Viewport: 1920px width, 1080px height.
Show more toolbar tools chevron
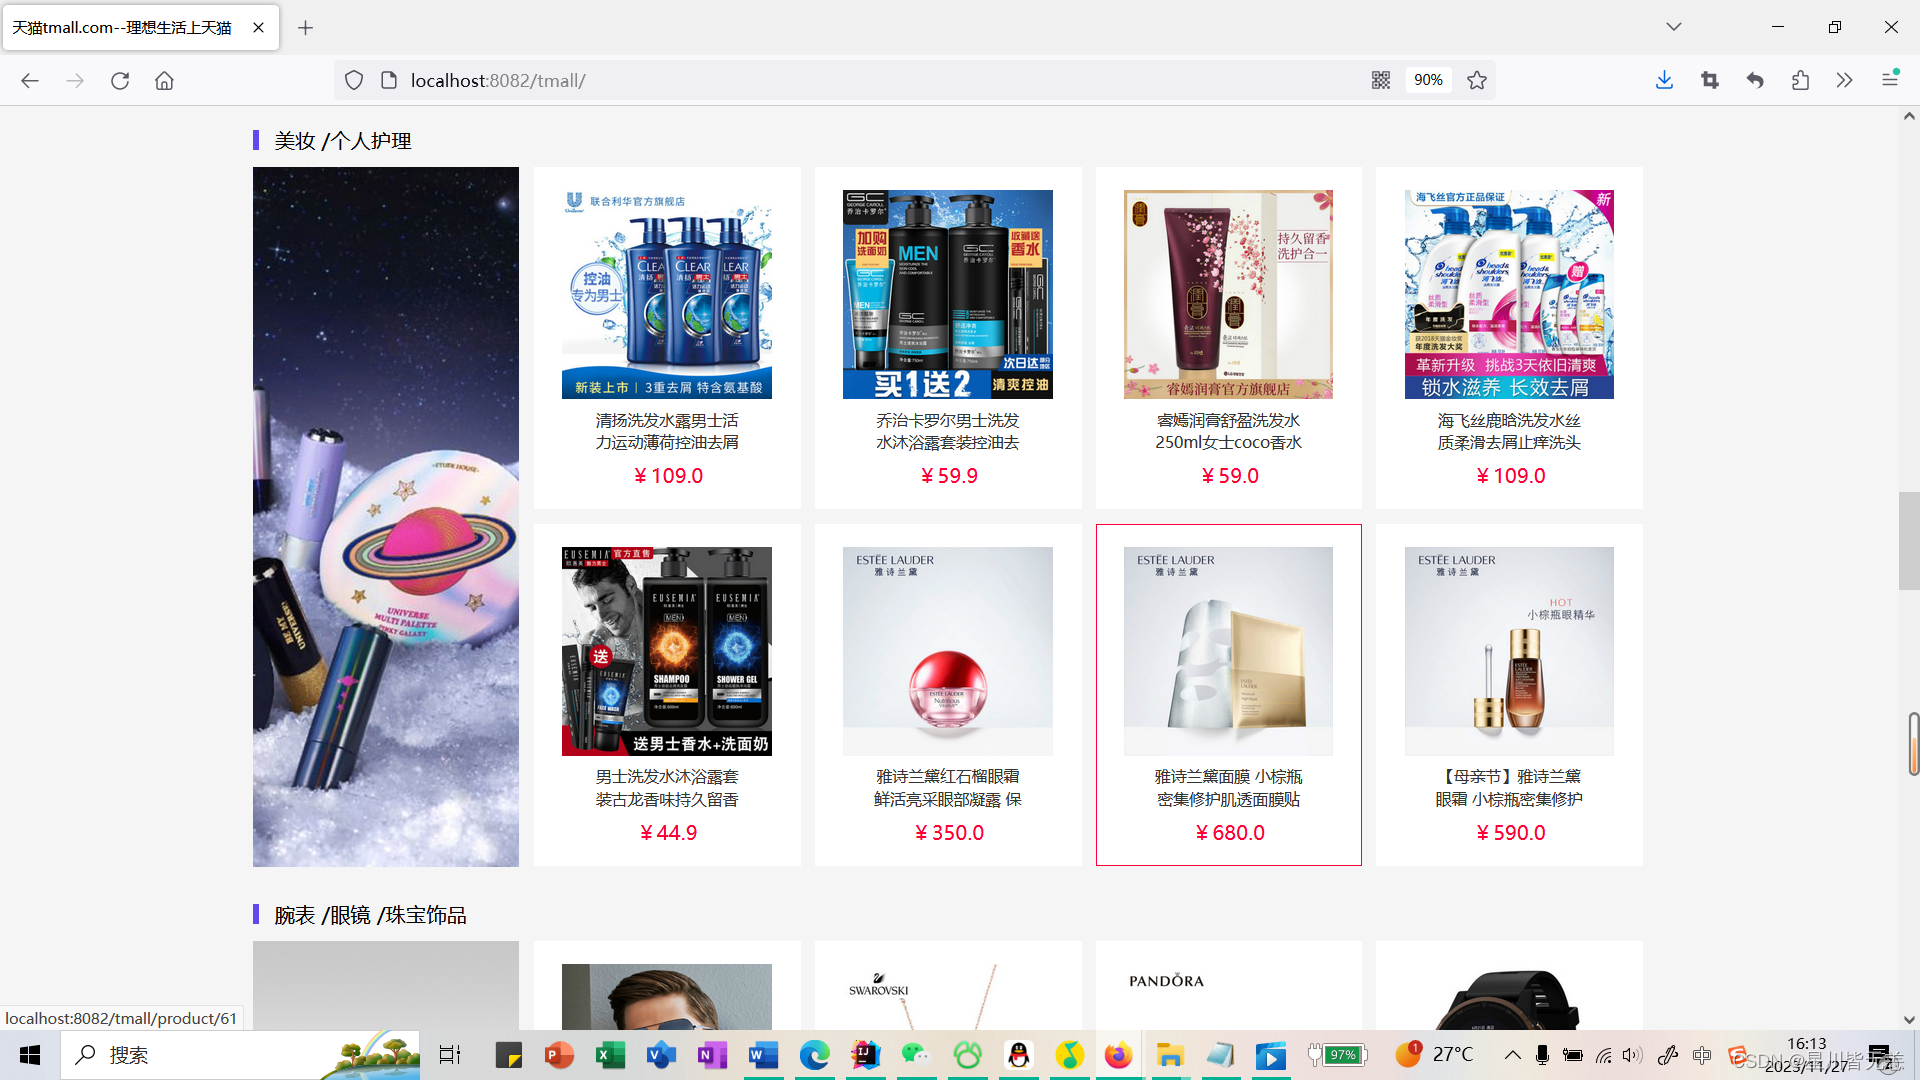(1845, 80)
